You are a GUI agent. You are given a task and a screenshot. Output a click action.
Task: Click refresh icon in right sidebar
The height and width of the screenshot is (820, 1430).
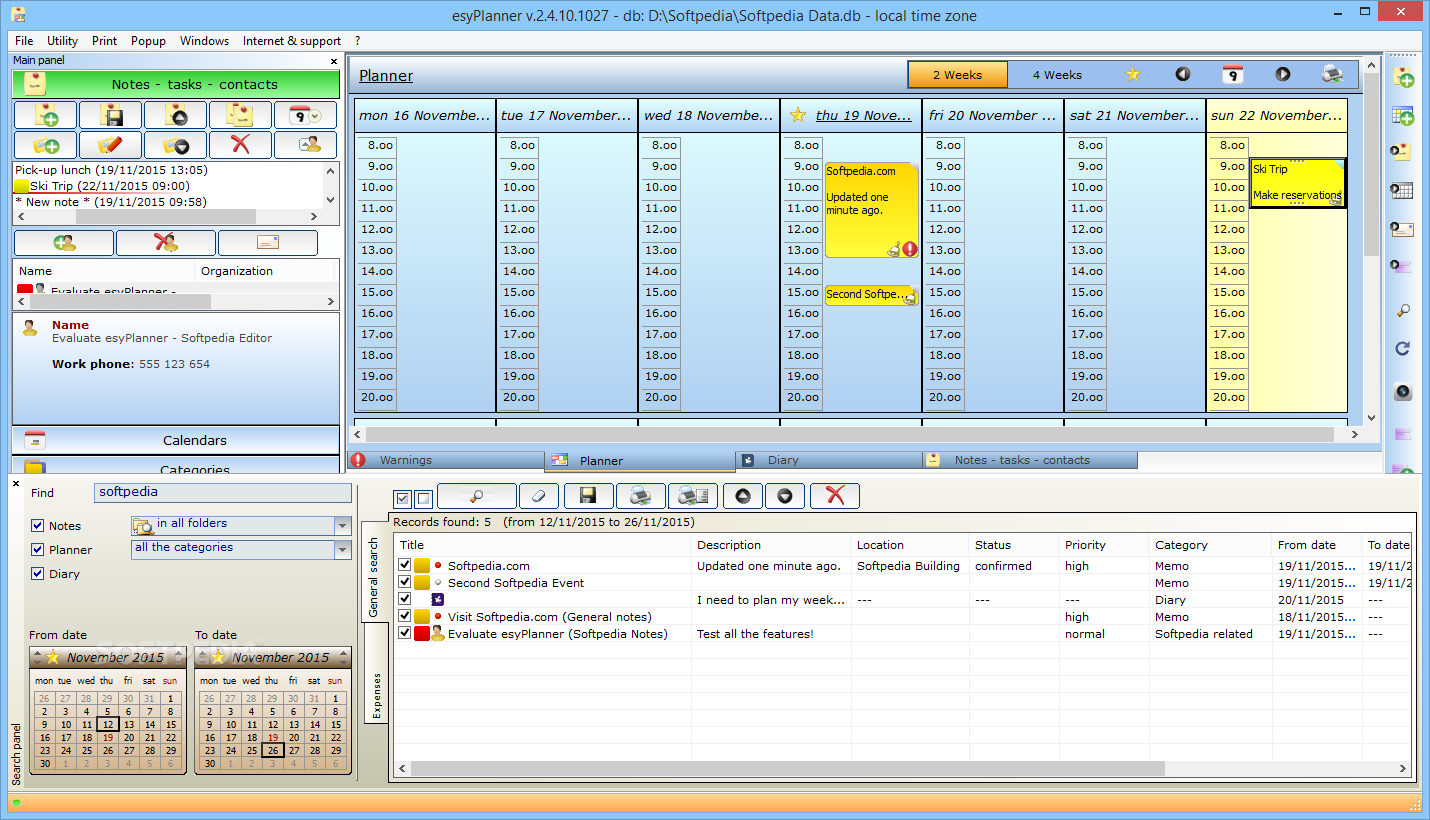pyautogui.click(x=1403, y=348)
